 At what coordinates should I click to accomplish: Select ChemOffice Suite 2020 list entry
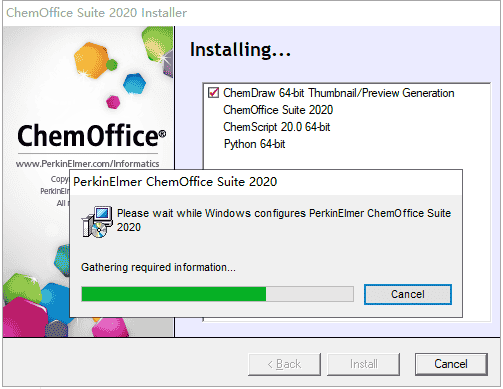278,110
